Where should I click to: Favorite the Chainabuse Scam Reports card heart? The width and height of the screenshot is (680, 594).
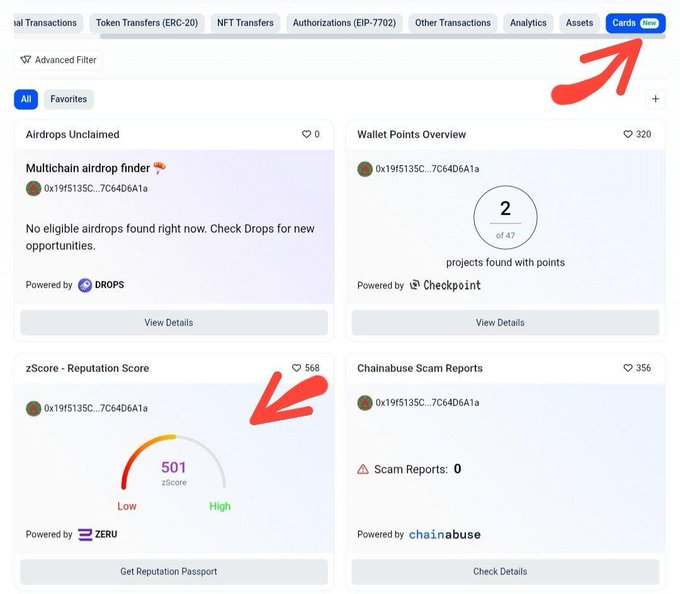(628, 368)
